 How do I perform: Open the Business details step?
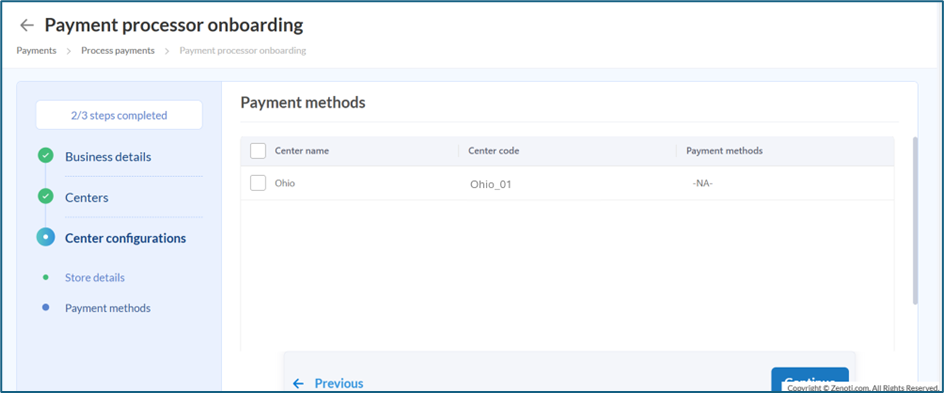pyautogui.click(x=108, y=157)
